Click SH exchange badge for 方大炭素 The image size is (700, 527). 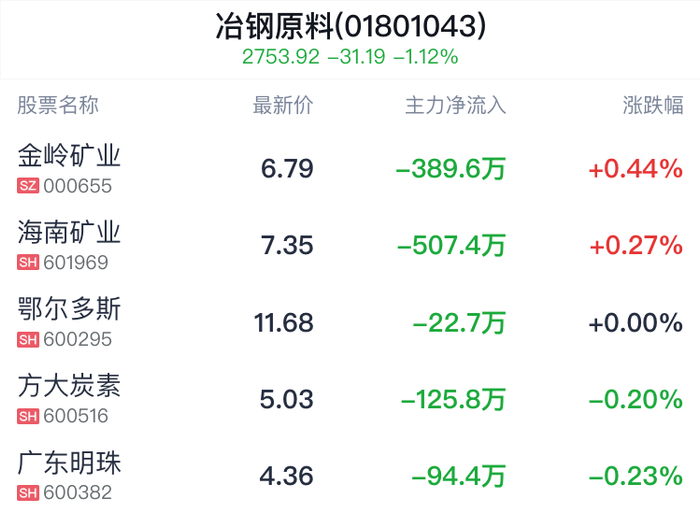tap(28, 416)
